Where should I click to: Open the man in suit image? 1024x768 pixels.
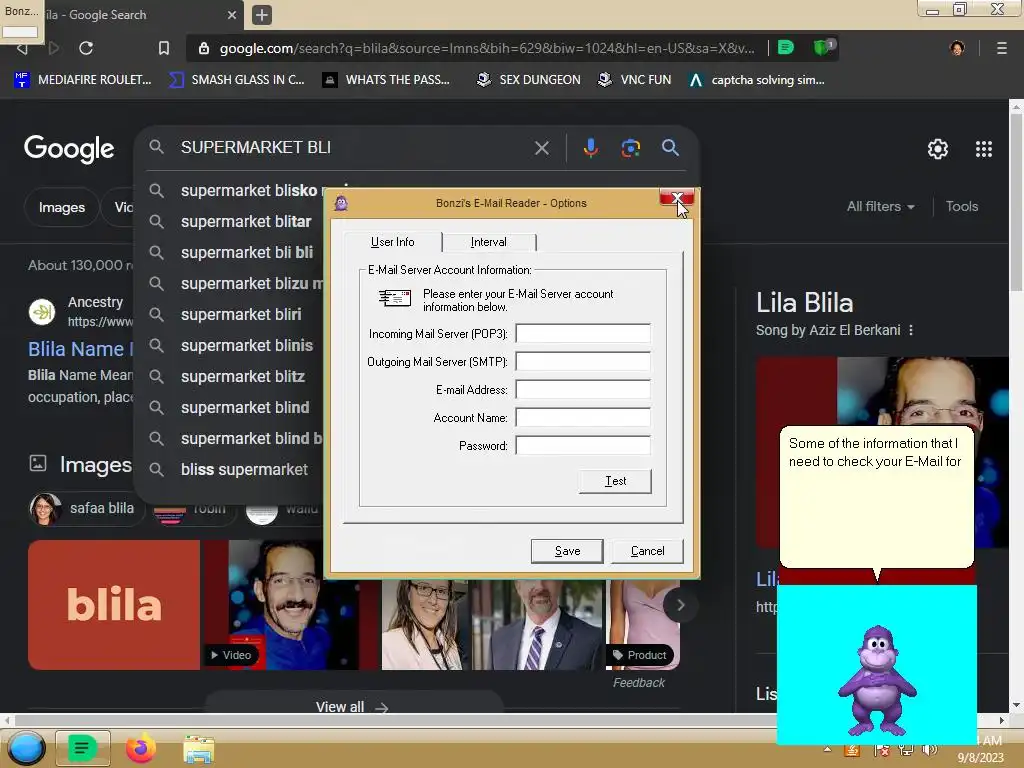(537, 624)
